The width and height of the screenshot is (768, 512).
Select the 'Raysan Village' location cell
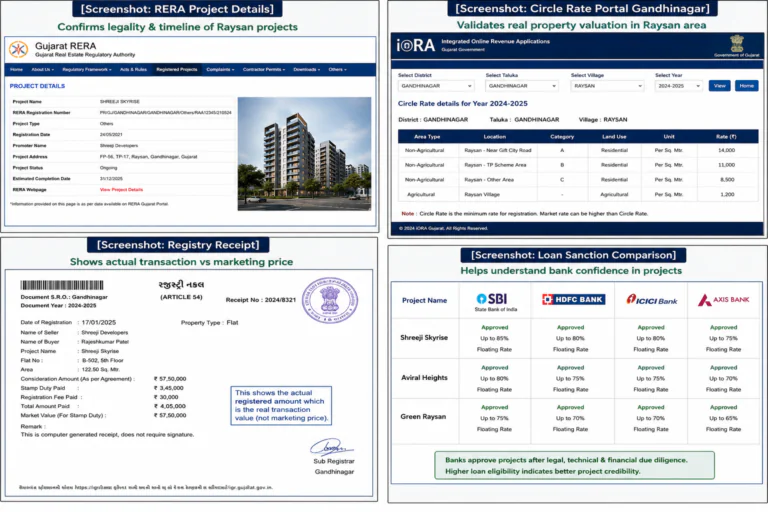pos(482,195)
